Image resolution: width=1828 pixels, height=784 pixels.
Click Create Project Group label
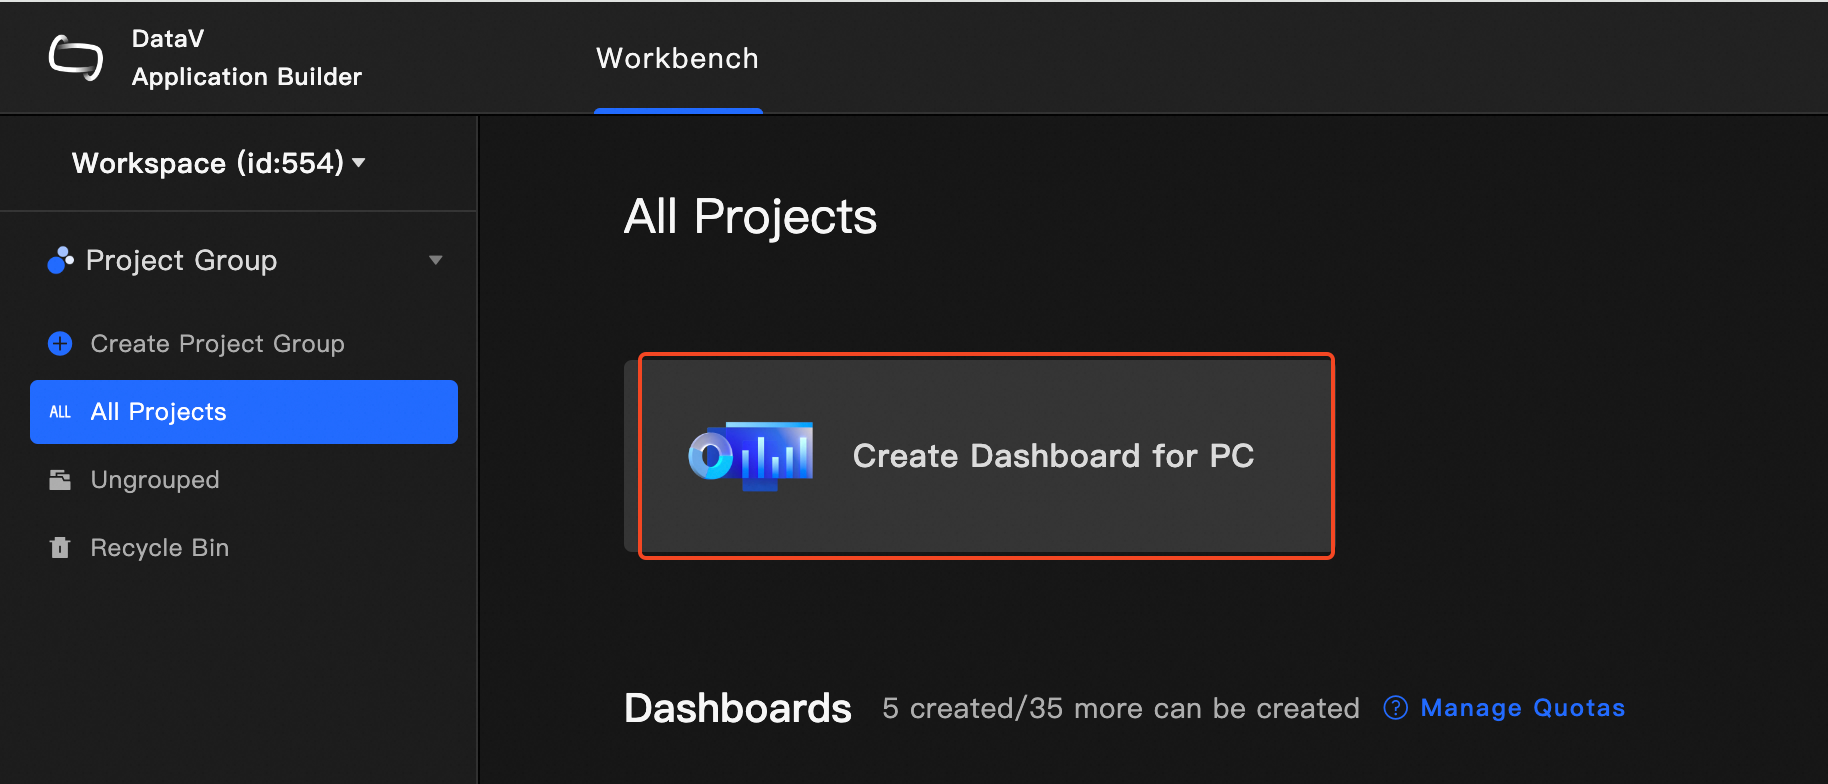coord(217,344)
